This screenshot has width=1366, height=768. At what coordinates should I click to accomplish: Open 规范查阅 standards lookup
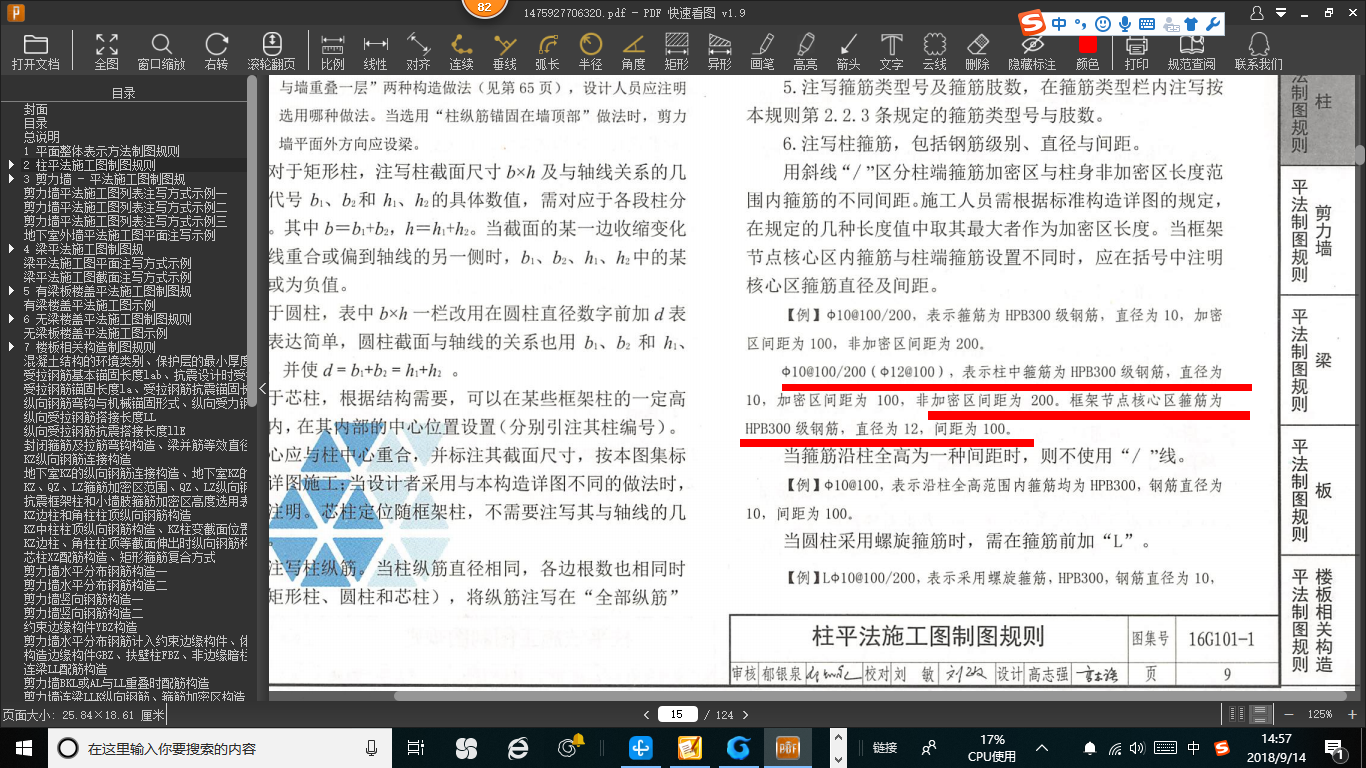click(1191, 52)
